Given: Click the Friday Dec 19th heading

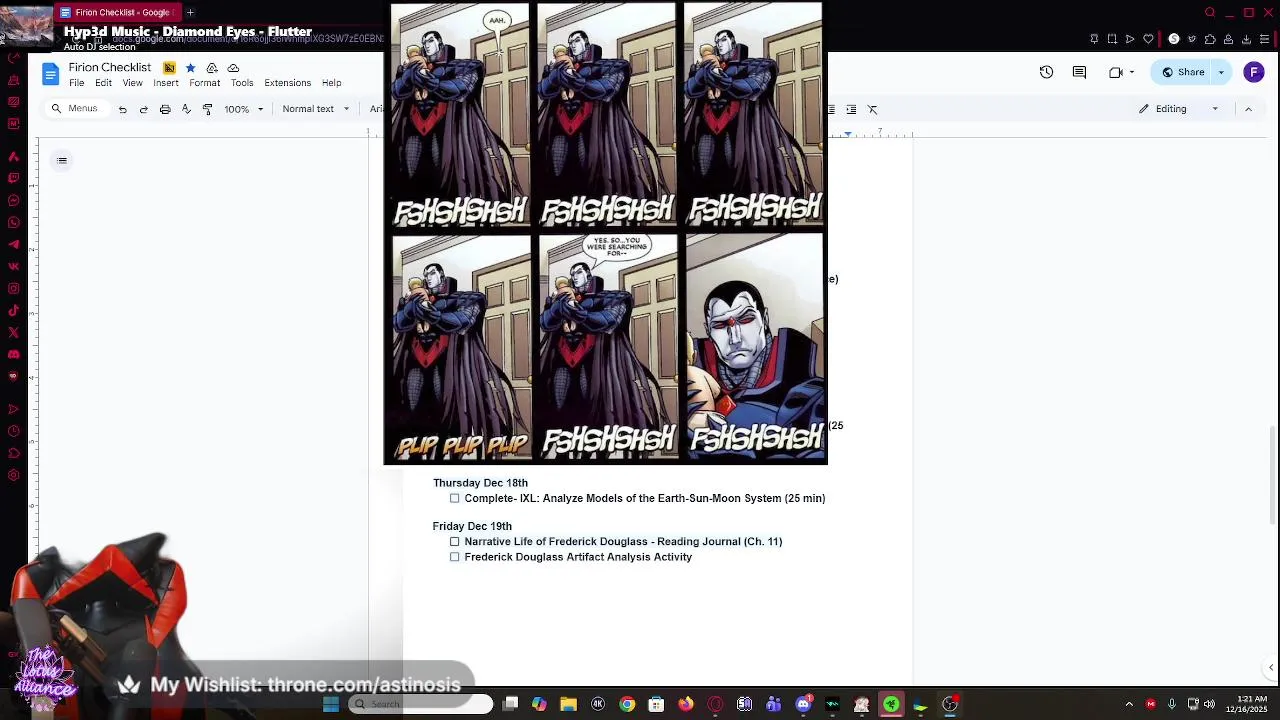Looking at the screenshot, I should (472, 526).
